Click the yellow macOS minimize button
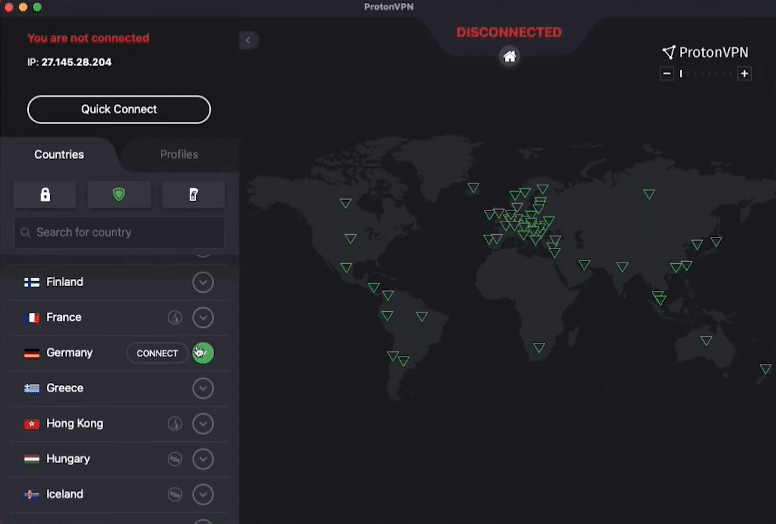 pyautogui.click(x=23, y=7)
